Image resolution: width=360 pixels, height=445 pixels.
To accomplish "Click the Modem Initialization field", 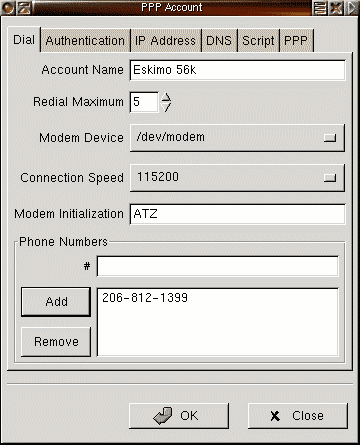I will (237, 214).
